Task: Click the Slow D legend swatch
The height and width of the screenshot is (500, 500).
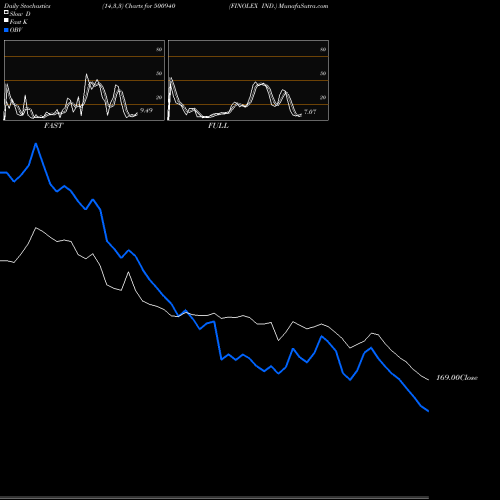Action: point(6,12)
